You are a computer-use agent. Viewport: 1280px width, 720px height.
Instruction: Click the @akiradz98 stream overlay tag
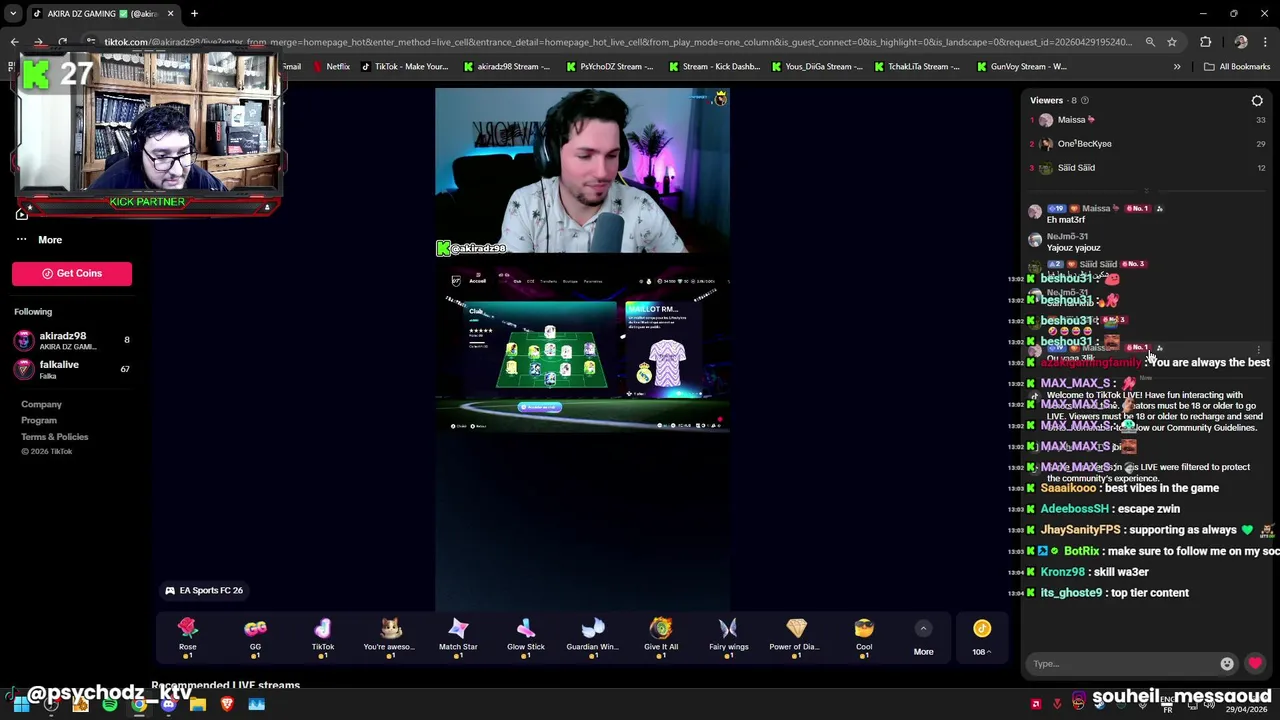click(471, 248)
